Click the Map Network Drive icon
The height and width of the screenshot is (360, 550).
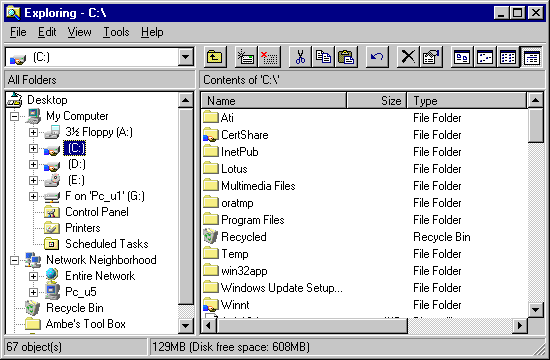[x=246, y=57]
